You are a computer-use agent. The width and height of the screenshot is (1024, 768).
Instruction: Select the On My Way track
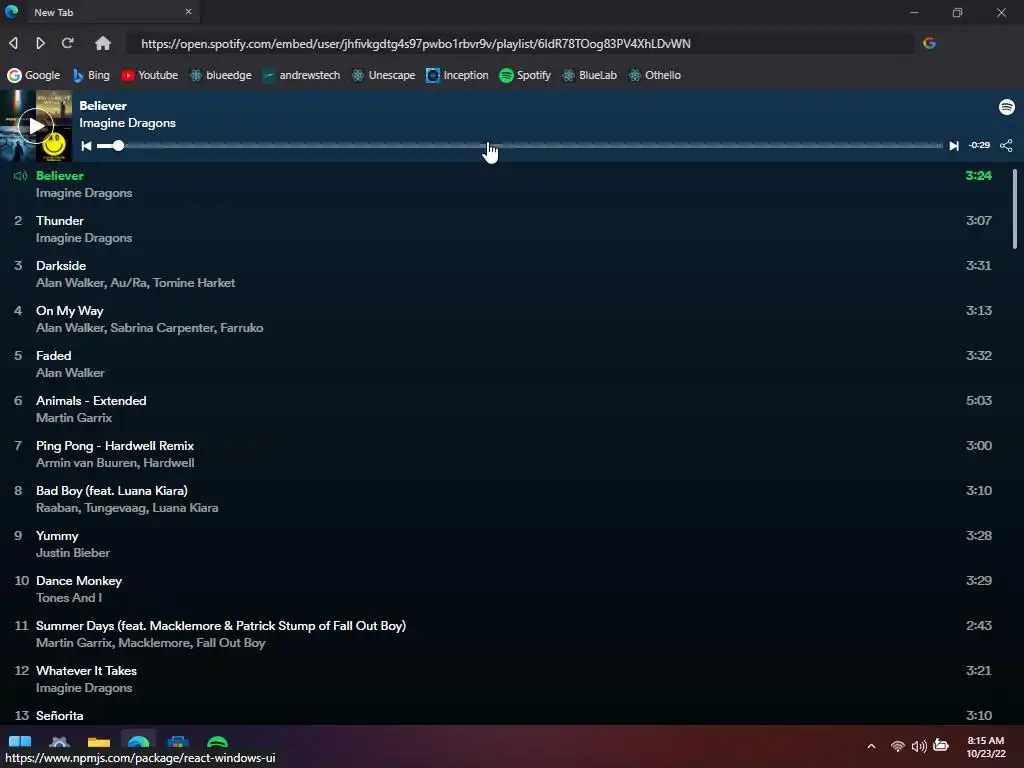pos(503,319)
